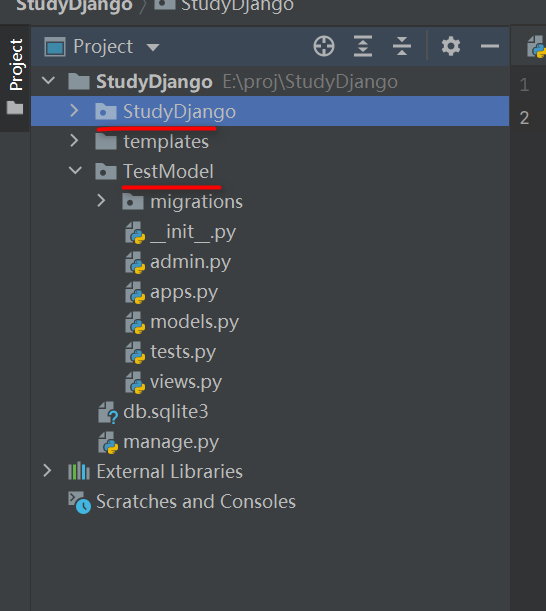
Task: Expand External Libraries node
Action: [x=47, y=471]
